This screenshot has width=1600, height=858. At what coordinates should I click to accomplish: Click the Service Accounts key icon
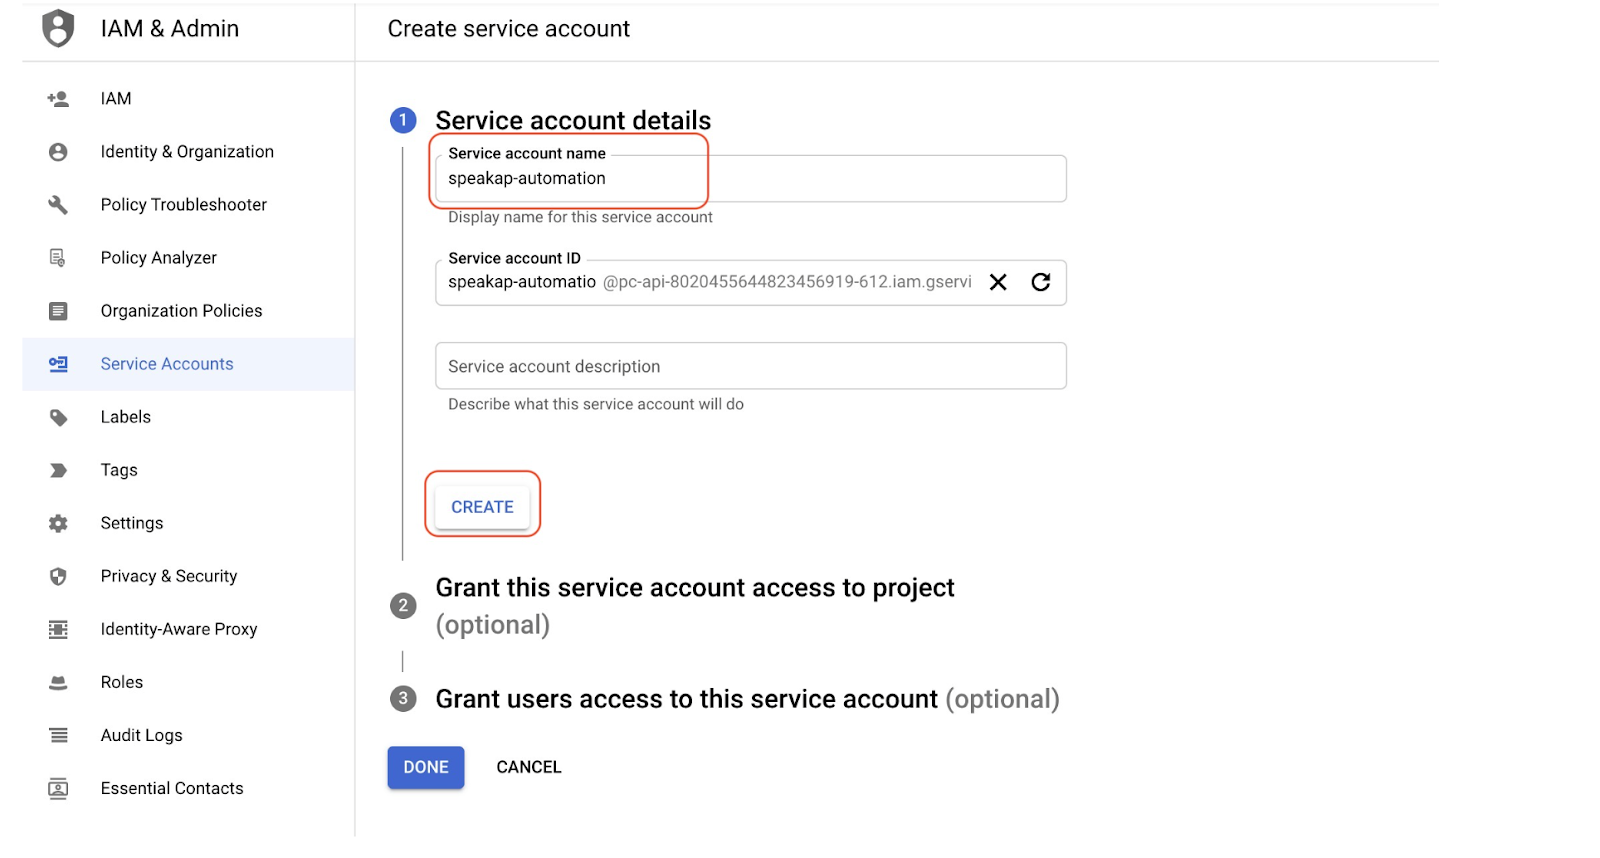(58, 364)
